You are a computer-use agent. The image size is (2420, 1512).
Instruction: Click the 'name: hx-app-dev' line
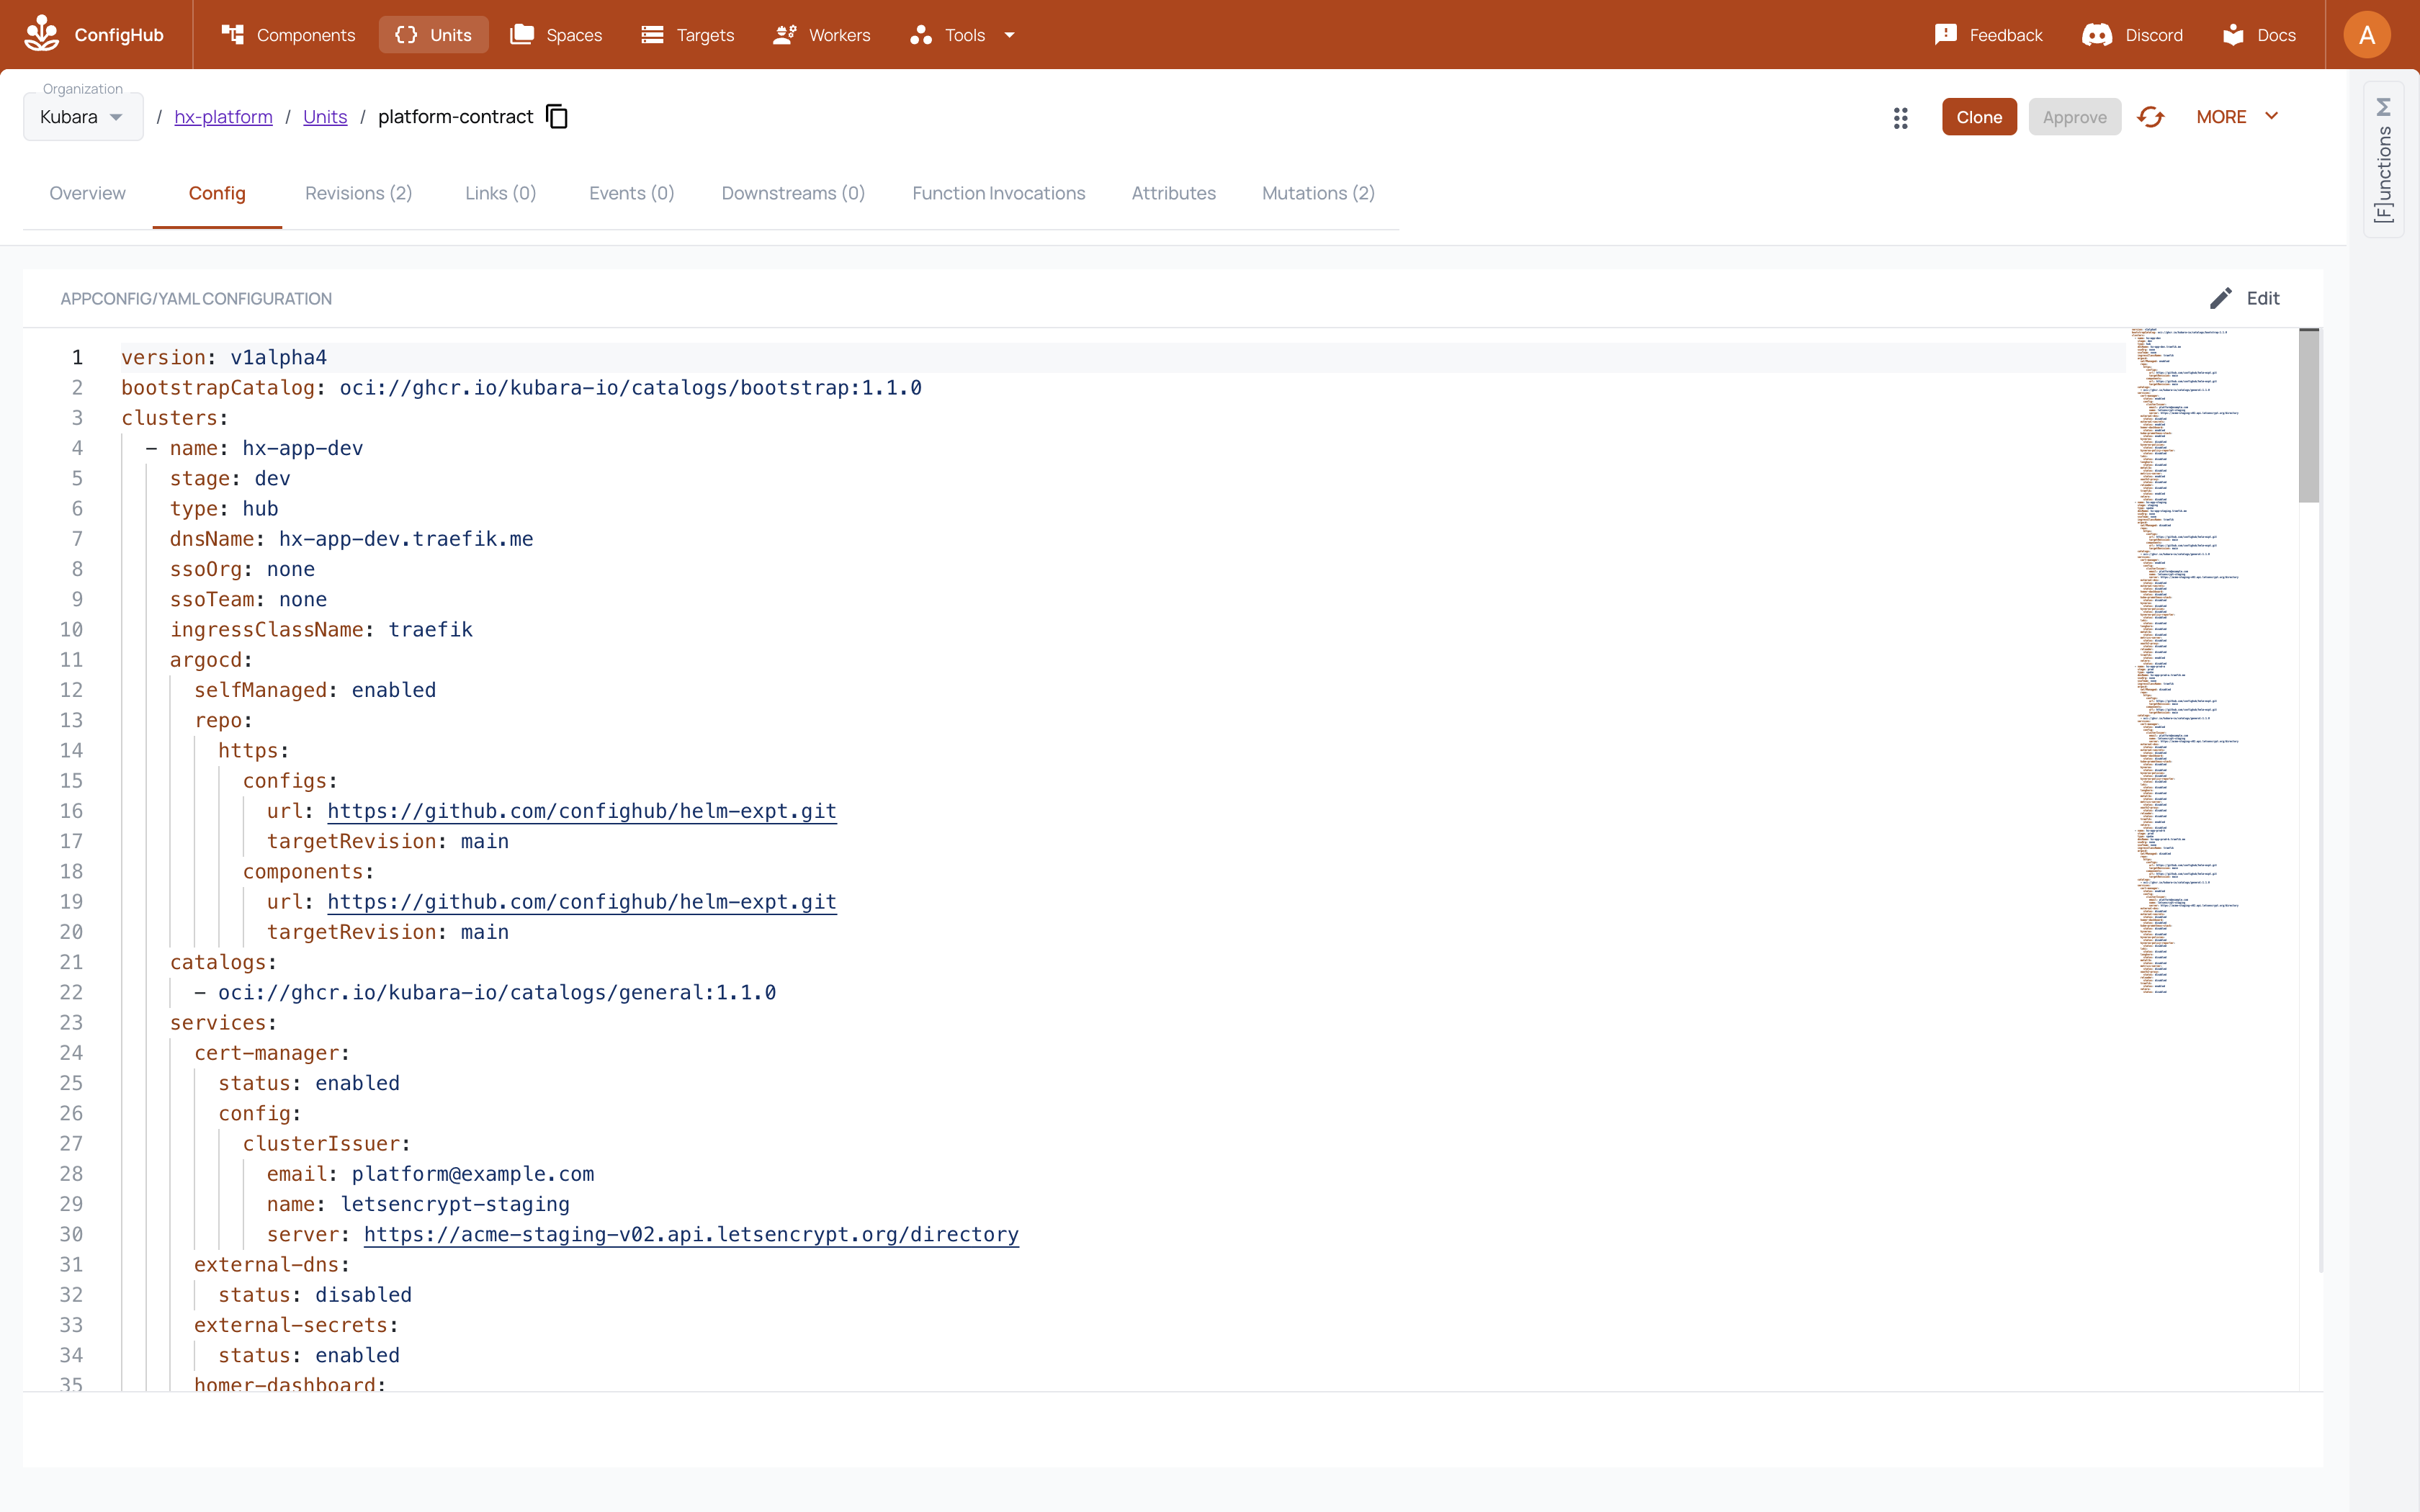(x=266, y=448)
